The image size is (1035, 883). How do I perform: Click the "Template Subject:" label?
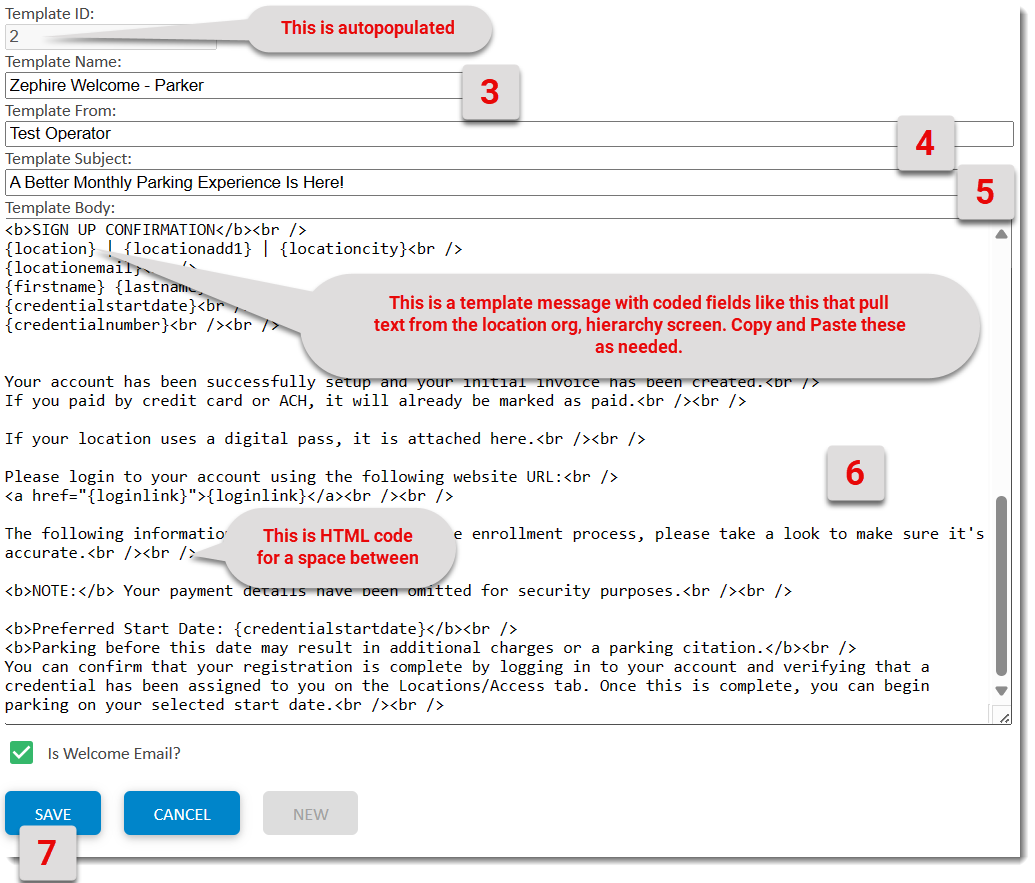pos(69,159)
